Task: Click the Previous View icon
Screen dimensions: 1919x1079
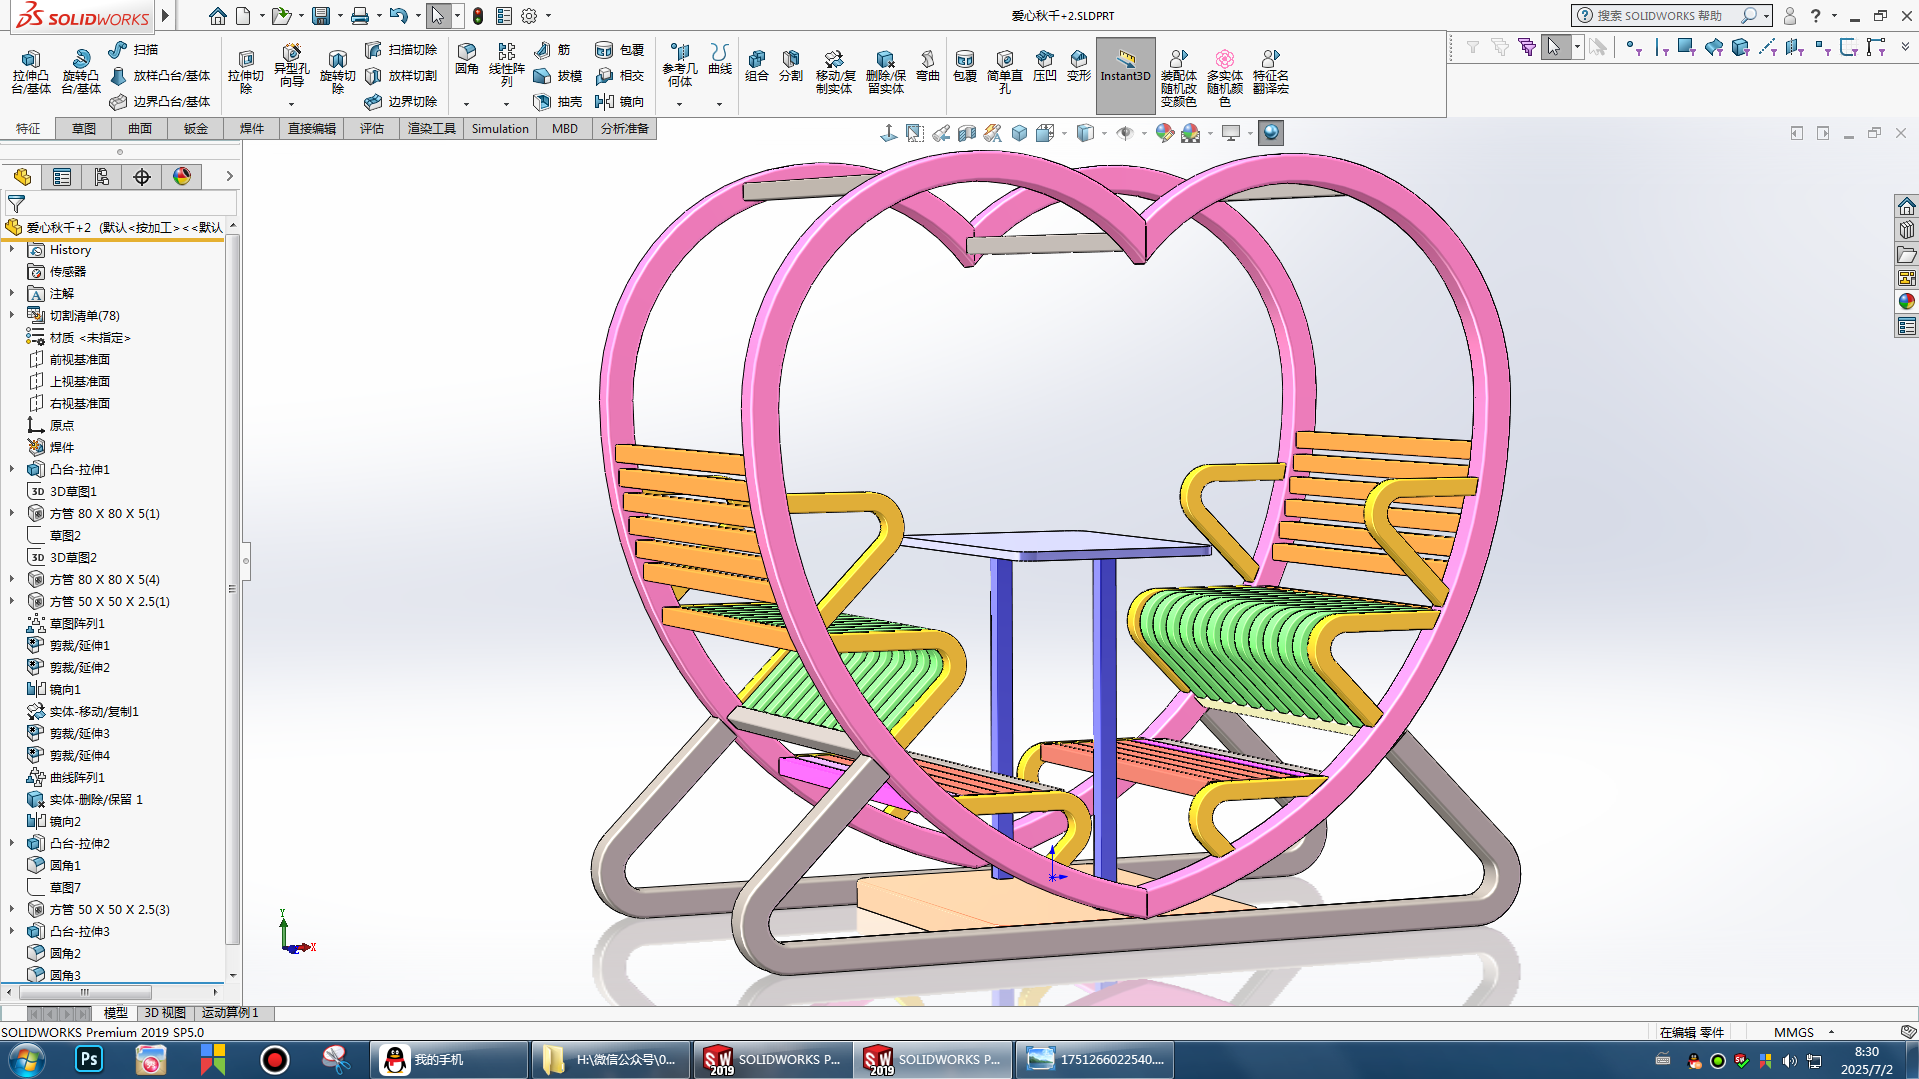Action: click(941, 133)
